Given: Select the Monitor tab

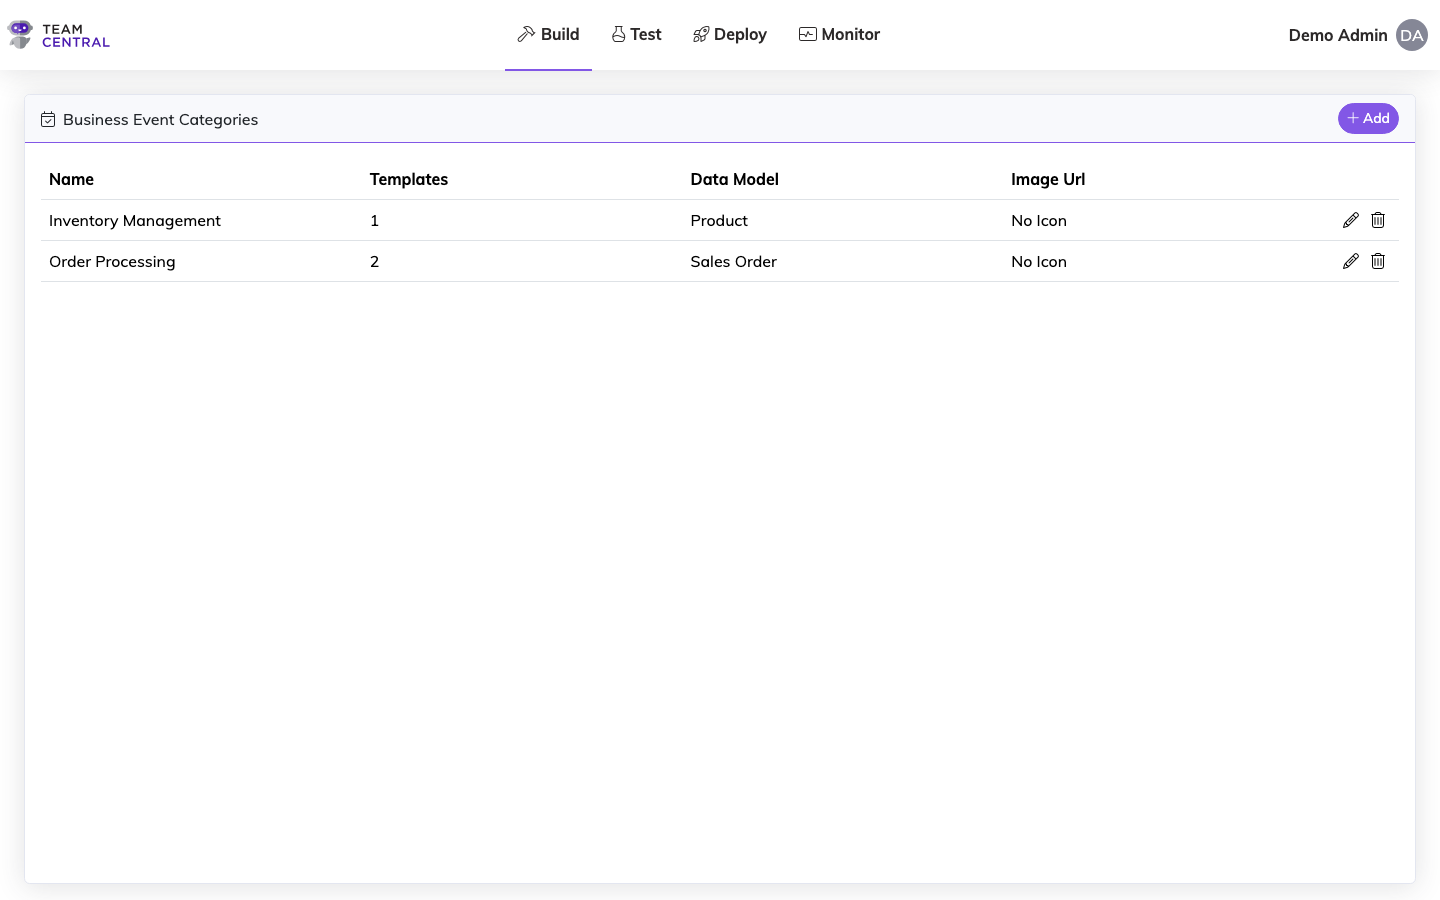Looking at the screenshot, I should (839, 35).
